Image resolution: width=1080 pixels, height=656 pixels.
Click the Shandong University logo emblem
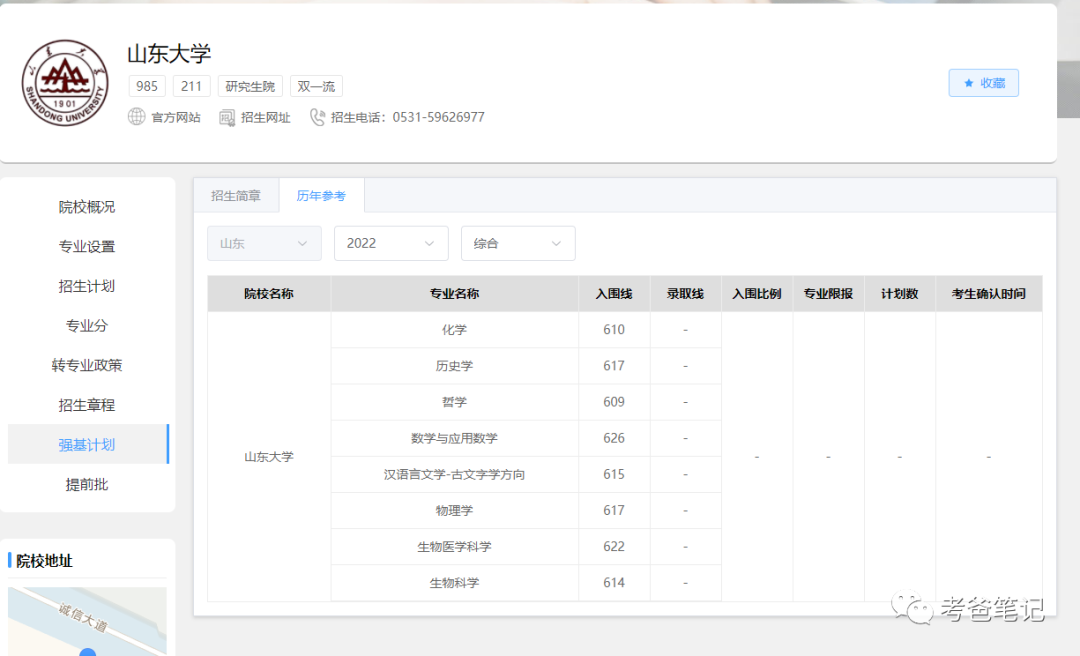coord(65,83)
